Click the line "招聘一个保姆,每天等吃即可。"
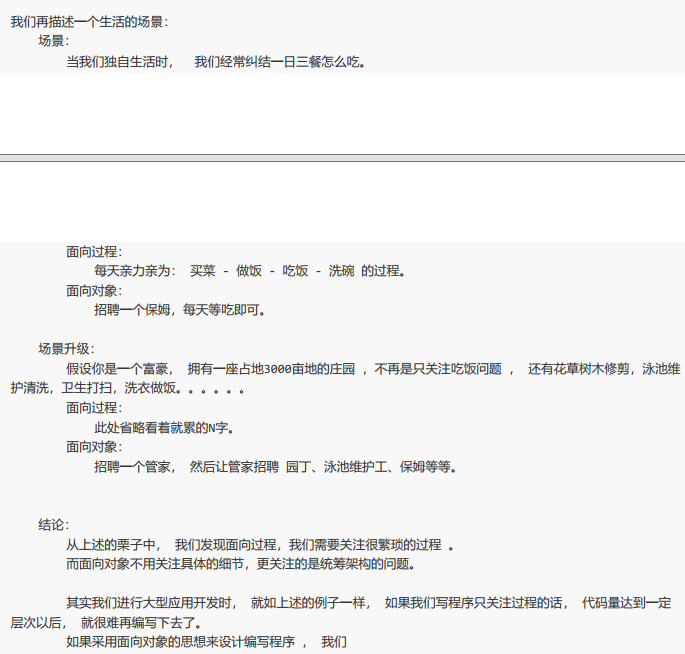 pyautogui.click(x=180, y=310)
